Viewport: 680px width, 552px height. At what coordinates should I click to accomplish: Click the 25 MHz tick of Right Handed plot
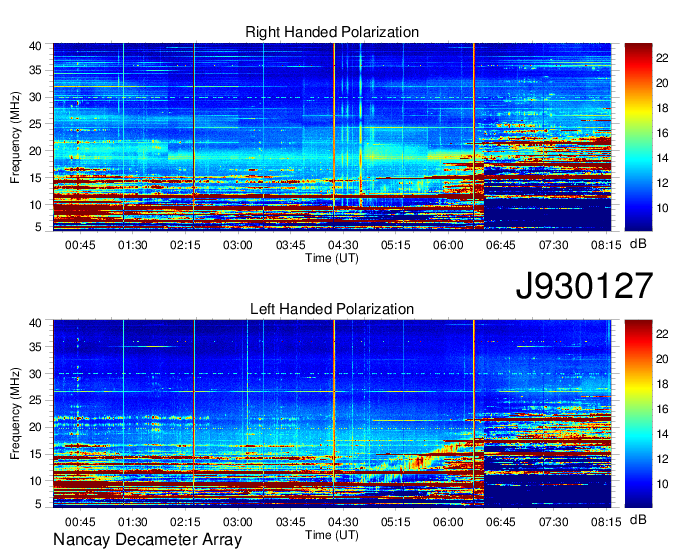pyautogui.click(x=35, y=124)
